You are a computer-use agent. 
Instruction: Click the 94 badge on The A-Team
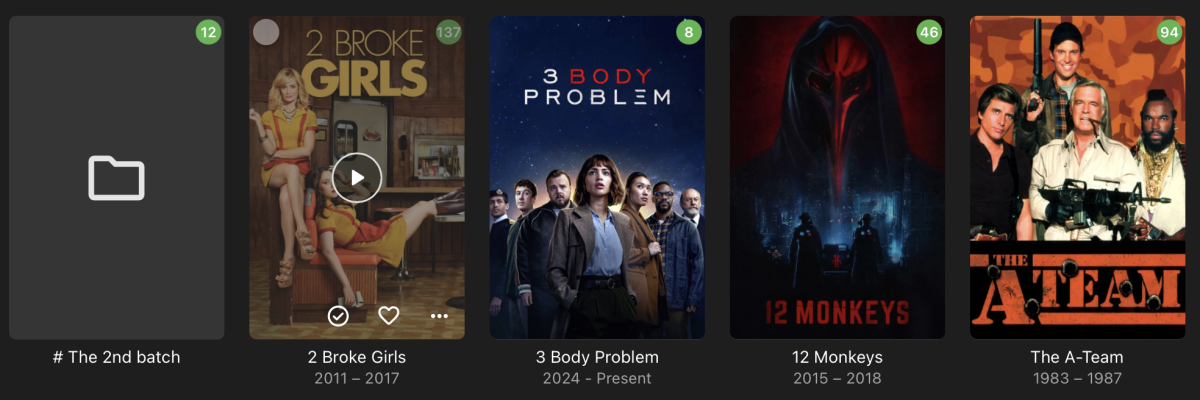tap(1169, 32)
